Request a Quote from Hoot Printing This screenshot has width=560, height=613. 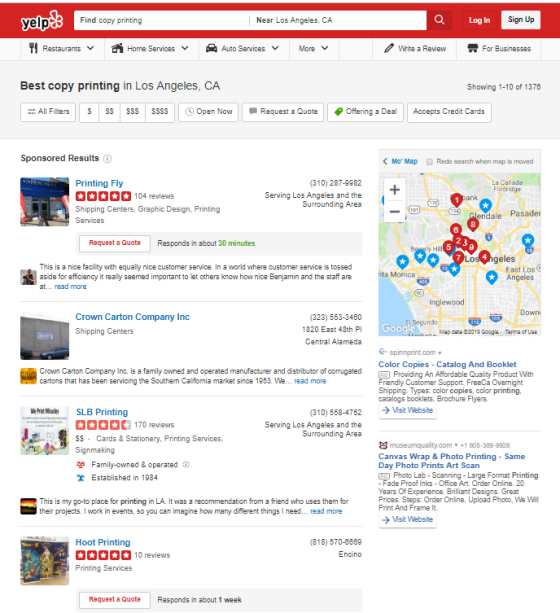point(115,599)
